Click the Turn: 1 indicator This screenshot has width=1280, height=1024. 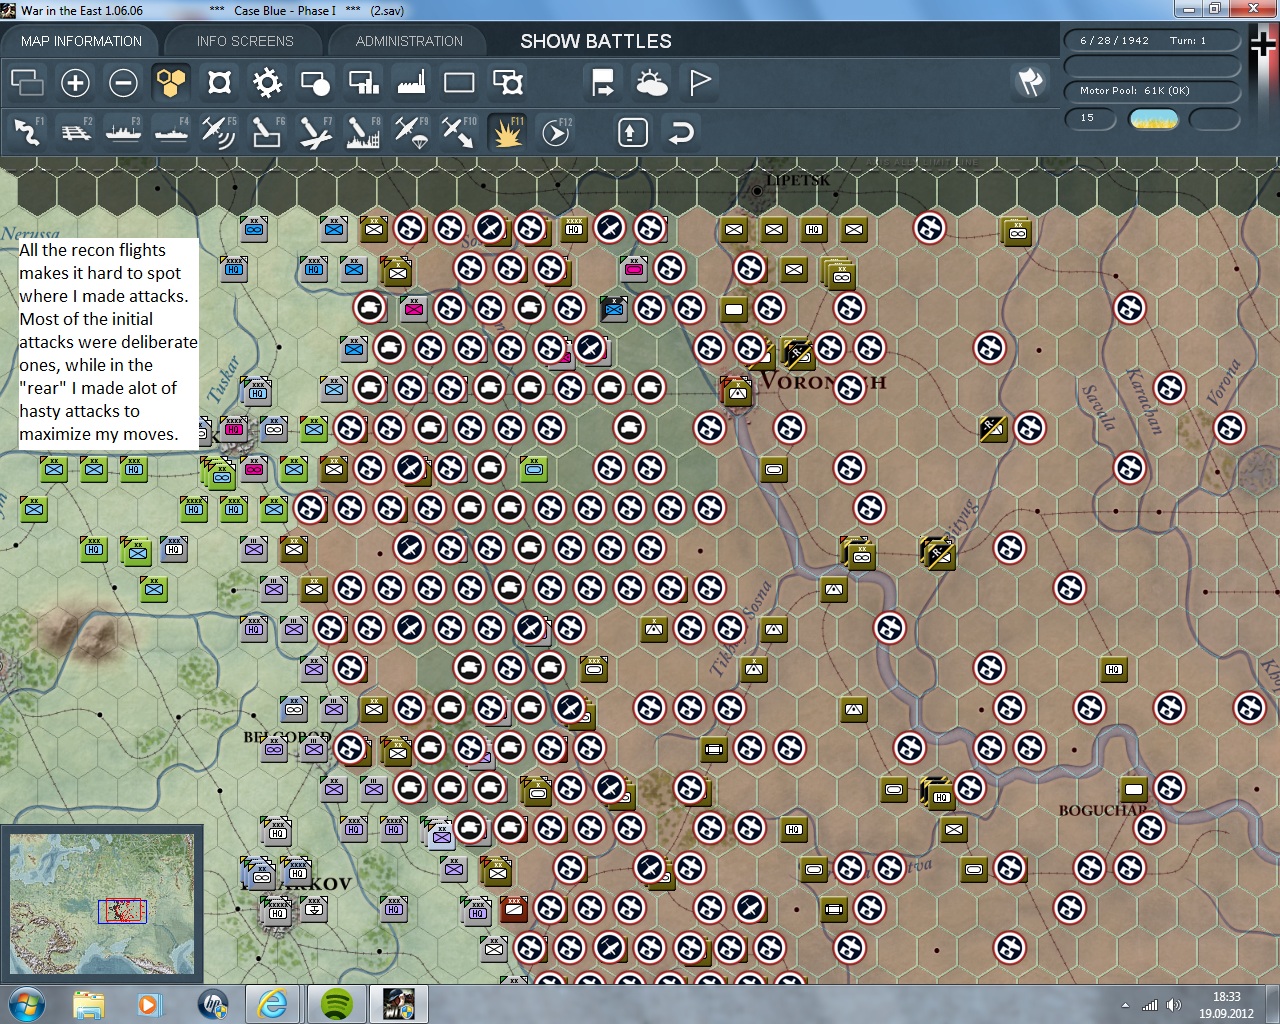pyautogui.click(x=1188, y=41)
